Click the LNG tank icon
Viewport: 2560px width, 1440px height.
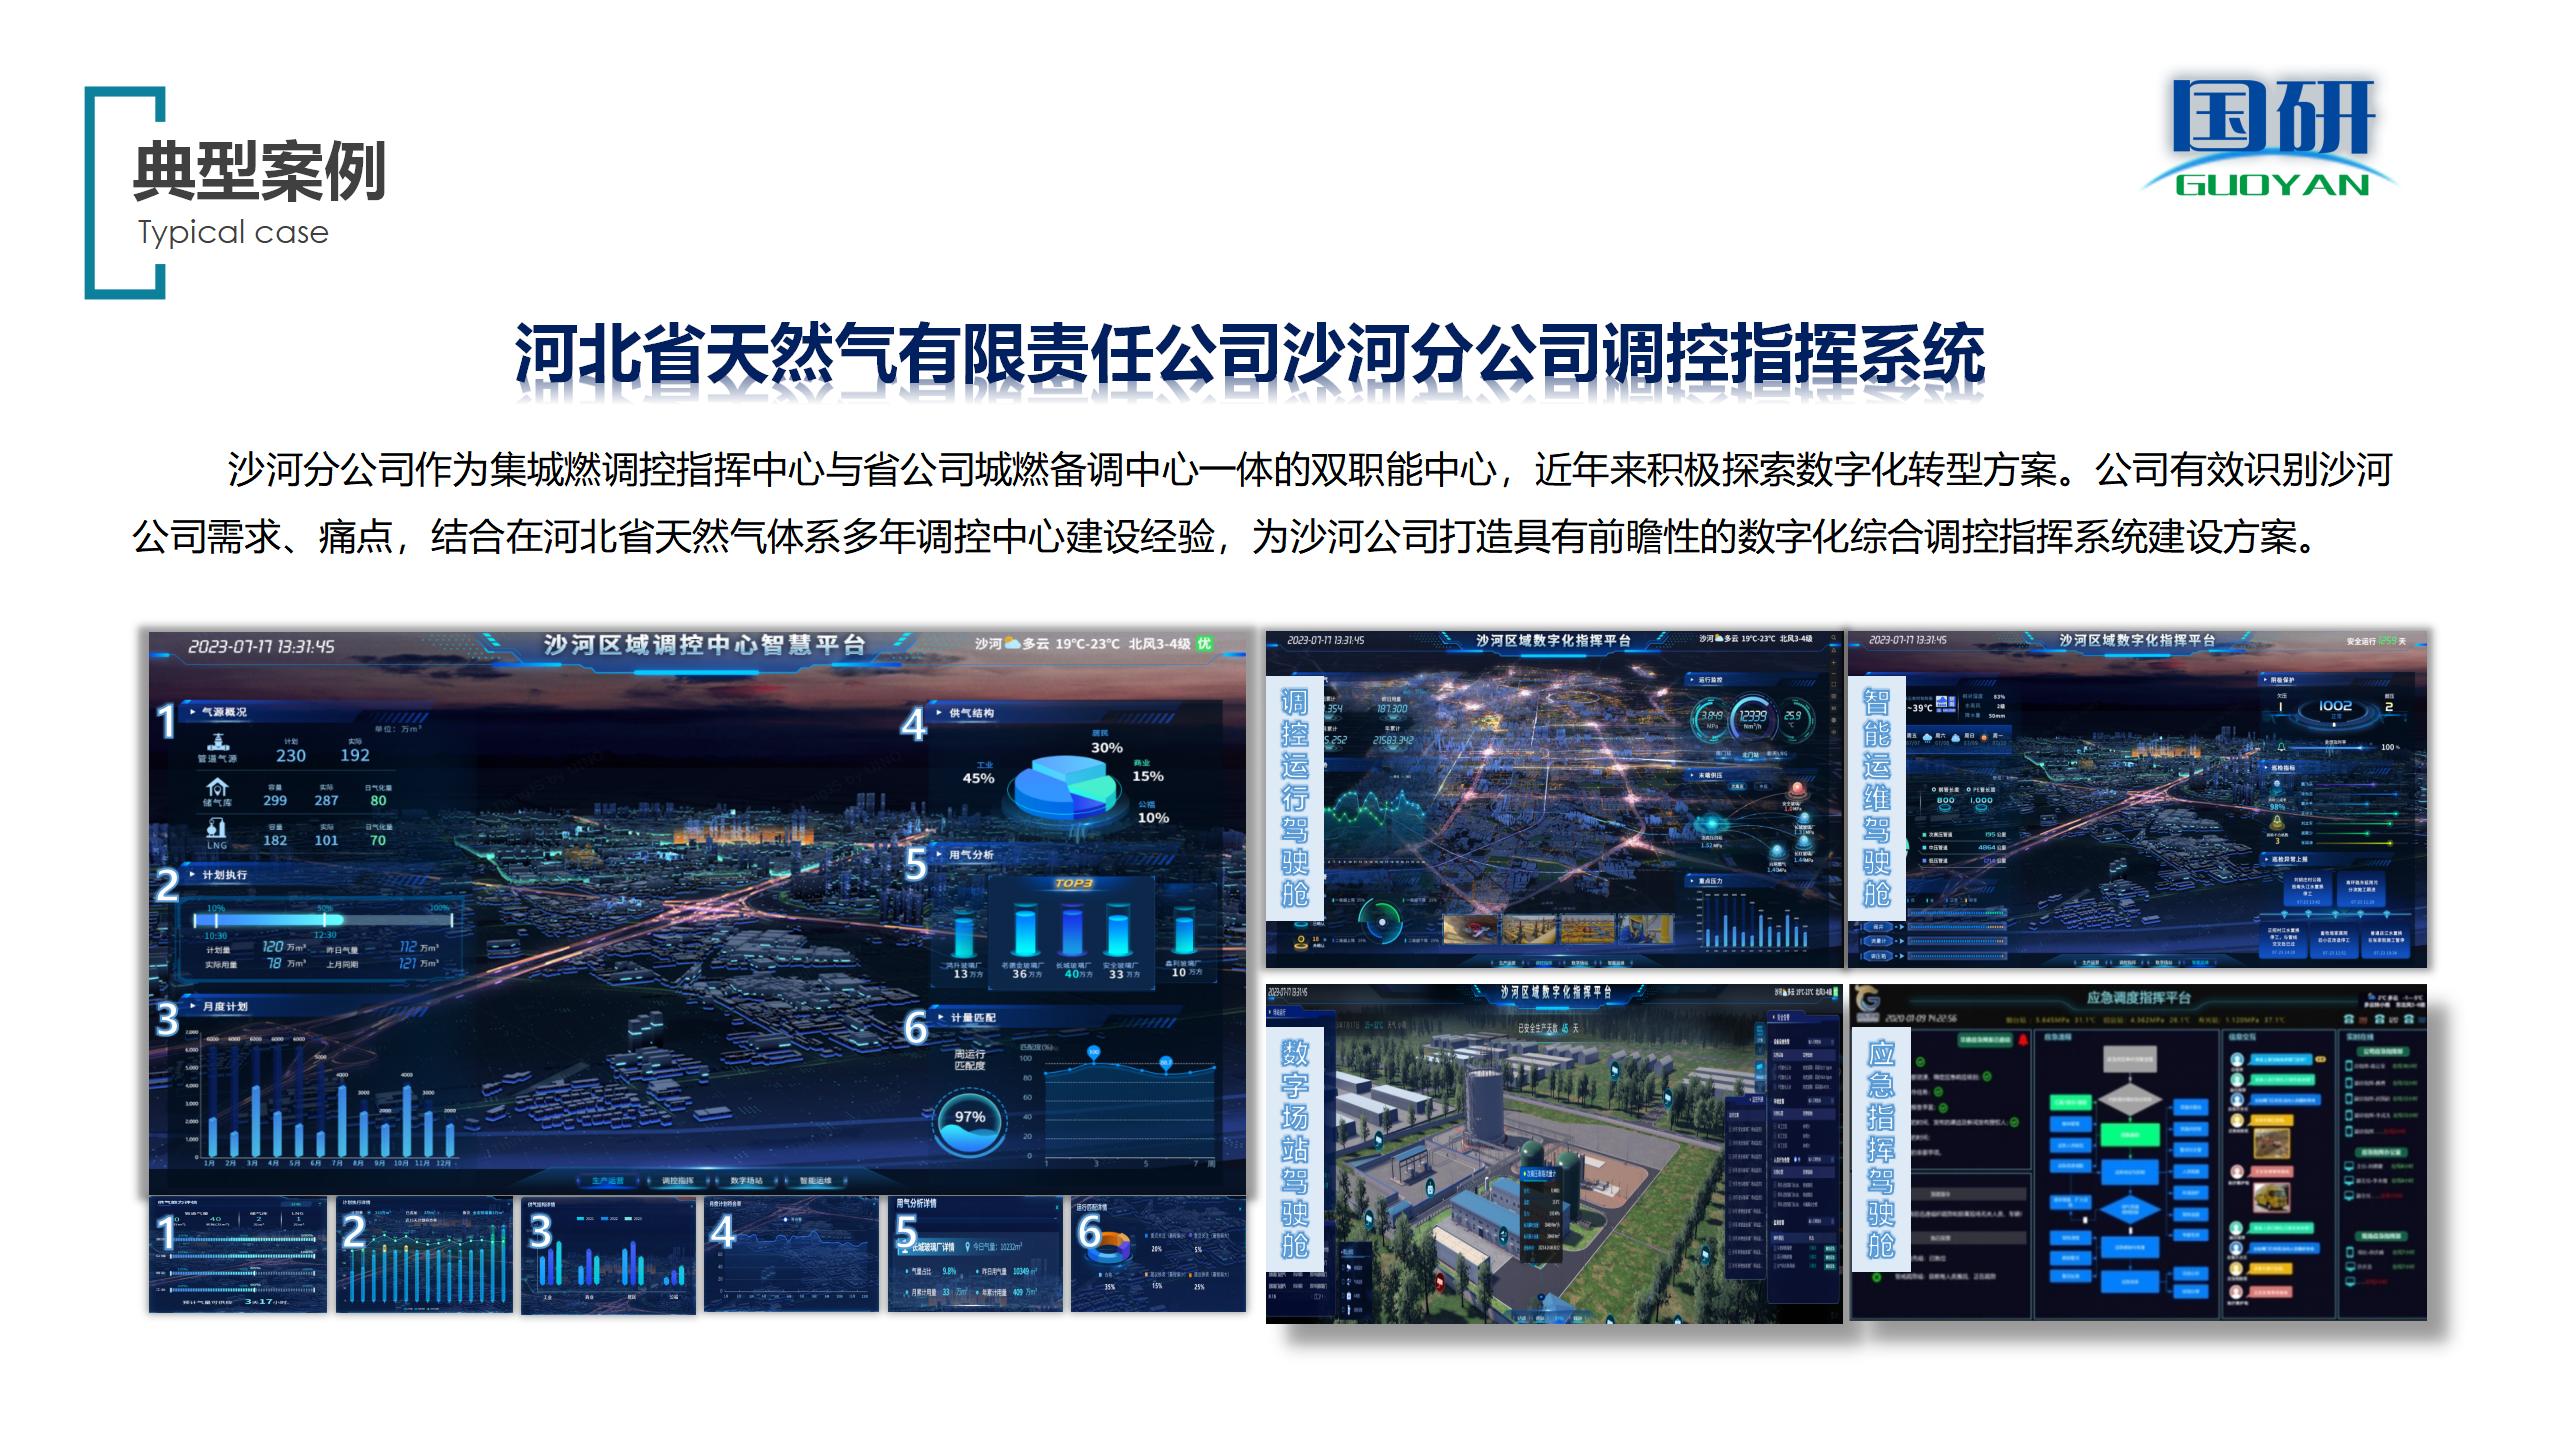tap(216, 828)
